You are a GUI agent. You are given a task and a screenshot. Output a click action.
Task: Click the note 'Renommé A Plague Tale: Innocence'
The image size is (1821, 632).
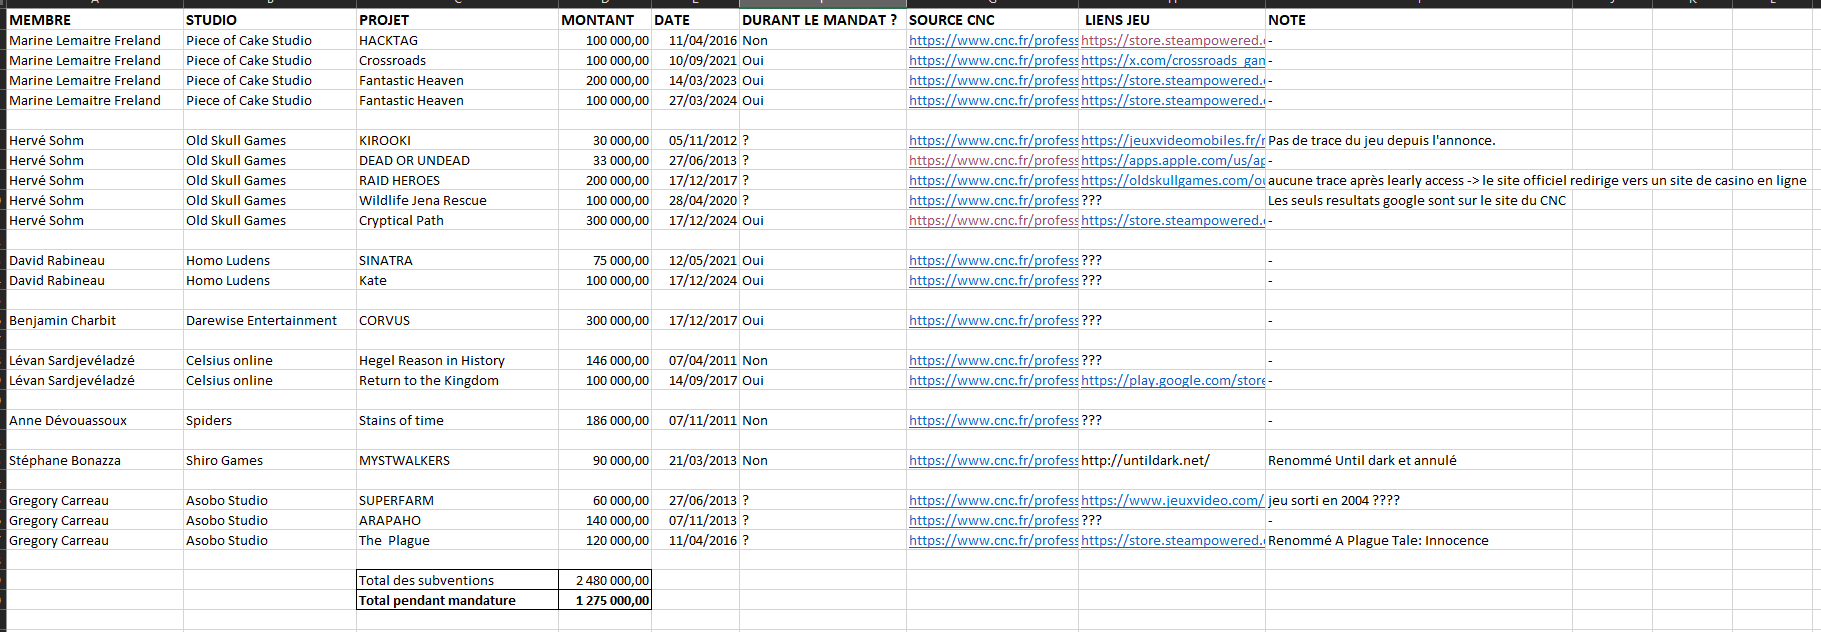pyautogui.click(x=1378, y=540)
